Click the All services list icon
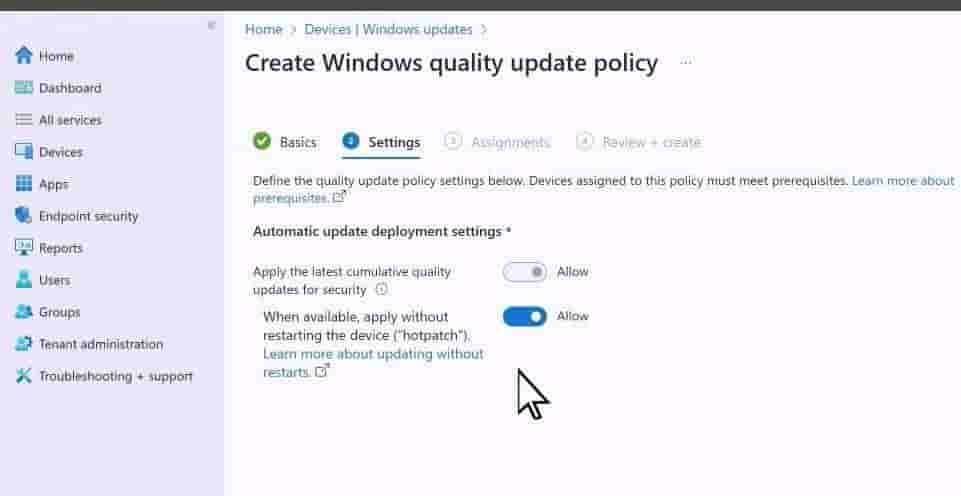Image resolution: width=961 pixels, height=496 pixels. pyautogui.click(x=23, y=120)
